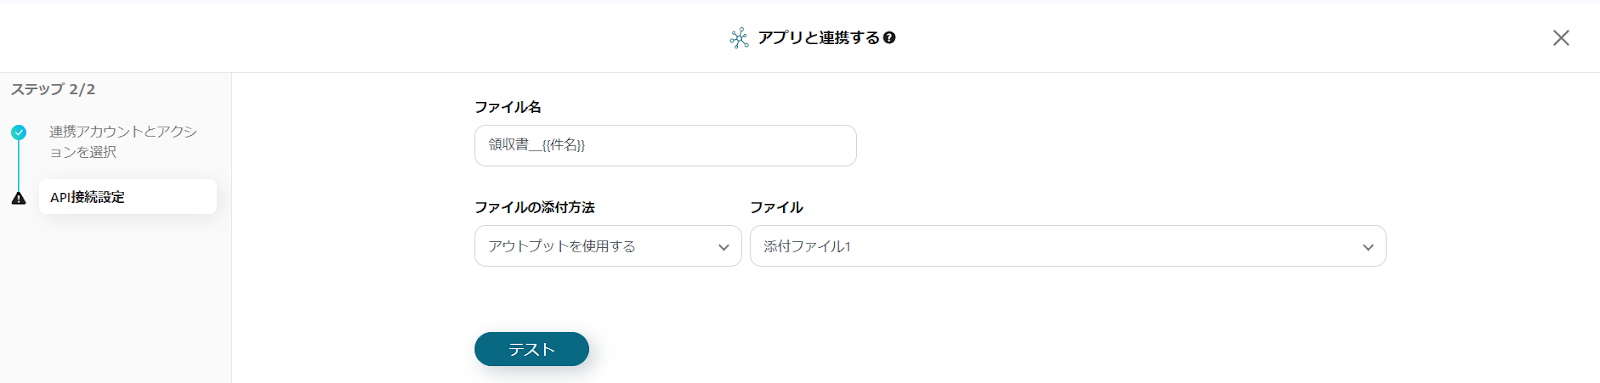Click the app integration network icon
Image resolution: width=1600 pixels, height=383 pixels.
pyautogui.click(x=739, y=38)
